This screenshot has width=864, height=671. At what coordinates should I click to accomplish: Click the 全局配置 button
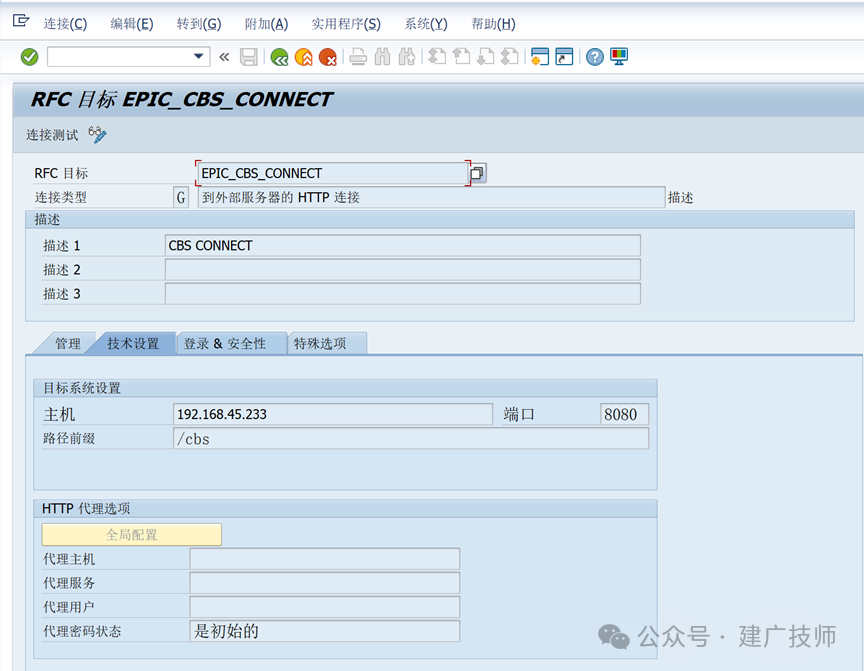(132, 534)
